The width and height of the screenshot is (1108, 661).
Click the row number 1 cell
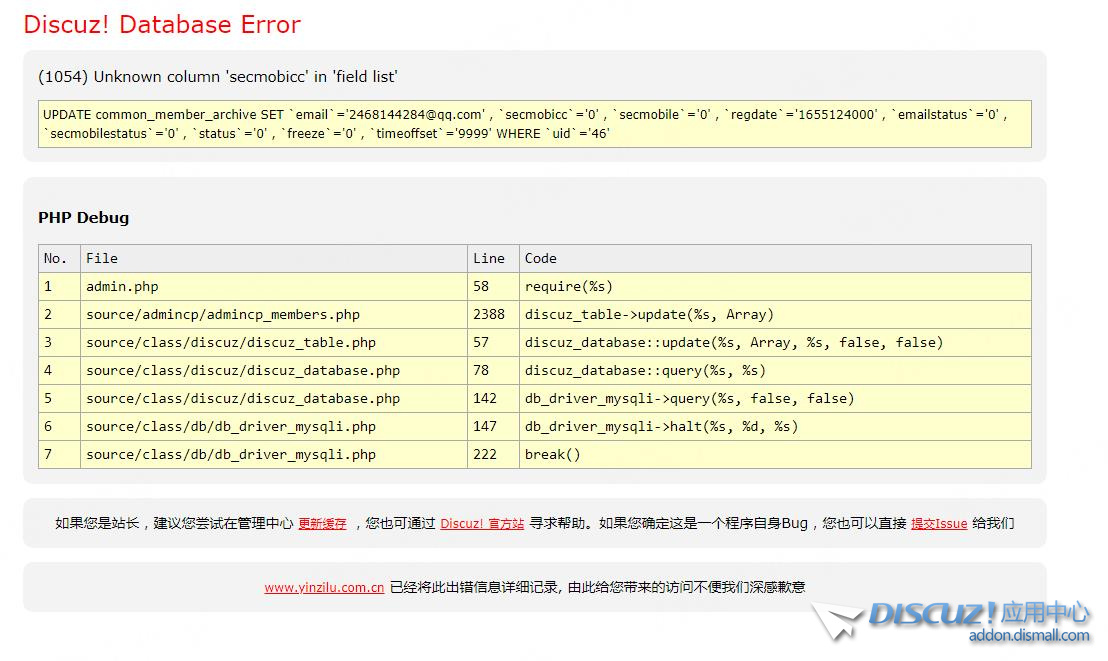pos(59,286)
